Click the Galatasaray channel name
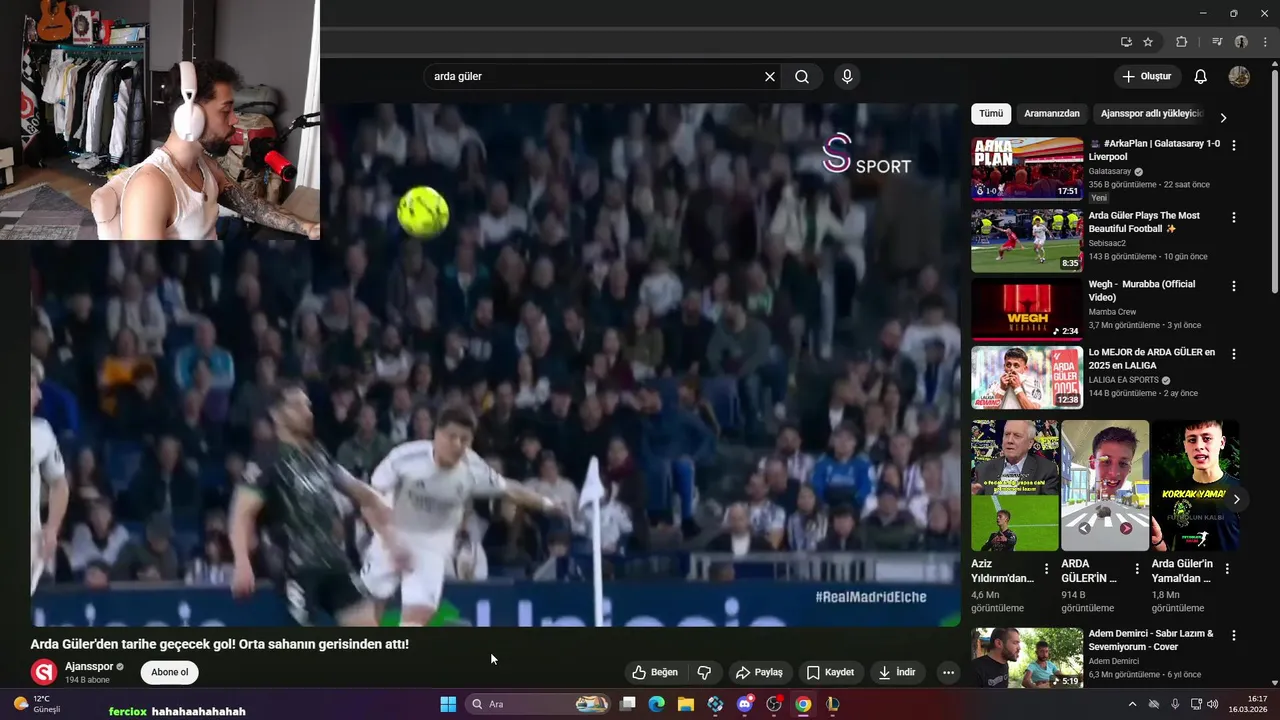 (x=1110, y=172)
